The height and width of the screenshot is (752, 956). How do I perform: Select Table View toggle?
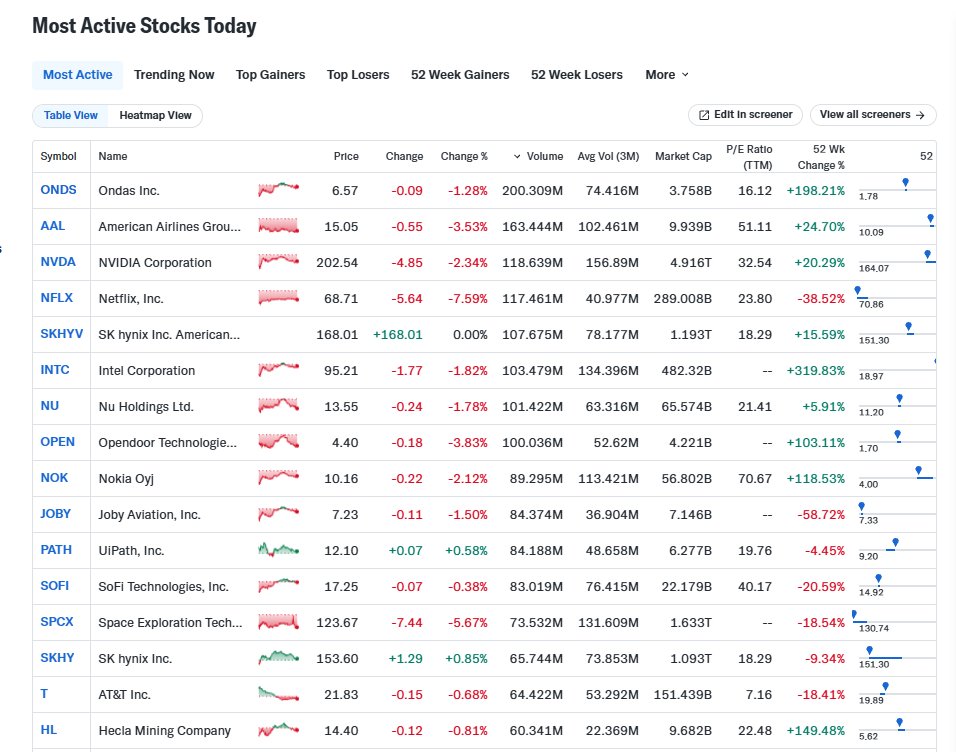71,115
